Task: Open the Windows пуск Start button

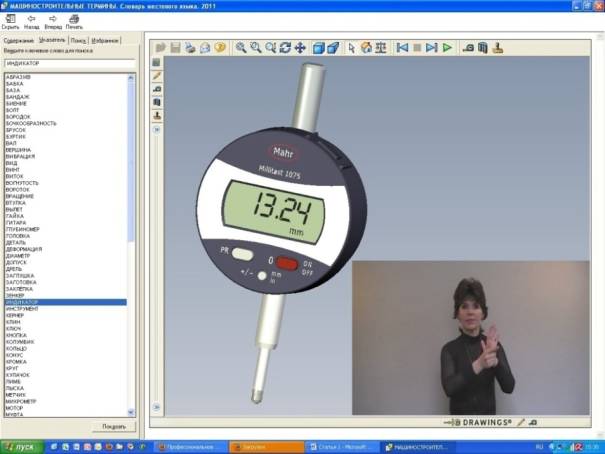Action: [18, 446]
